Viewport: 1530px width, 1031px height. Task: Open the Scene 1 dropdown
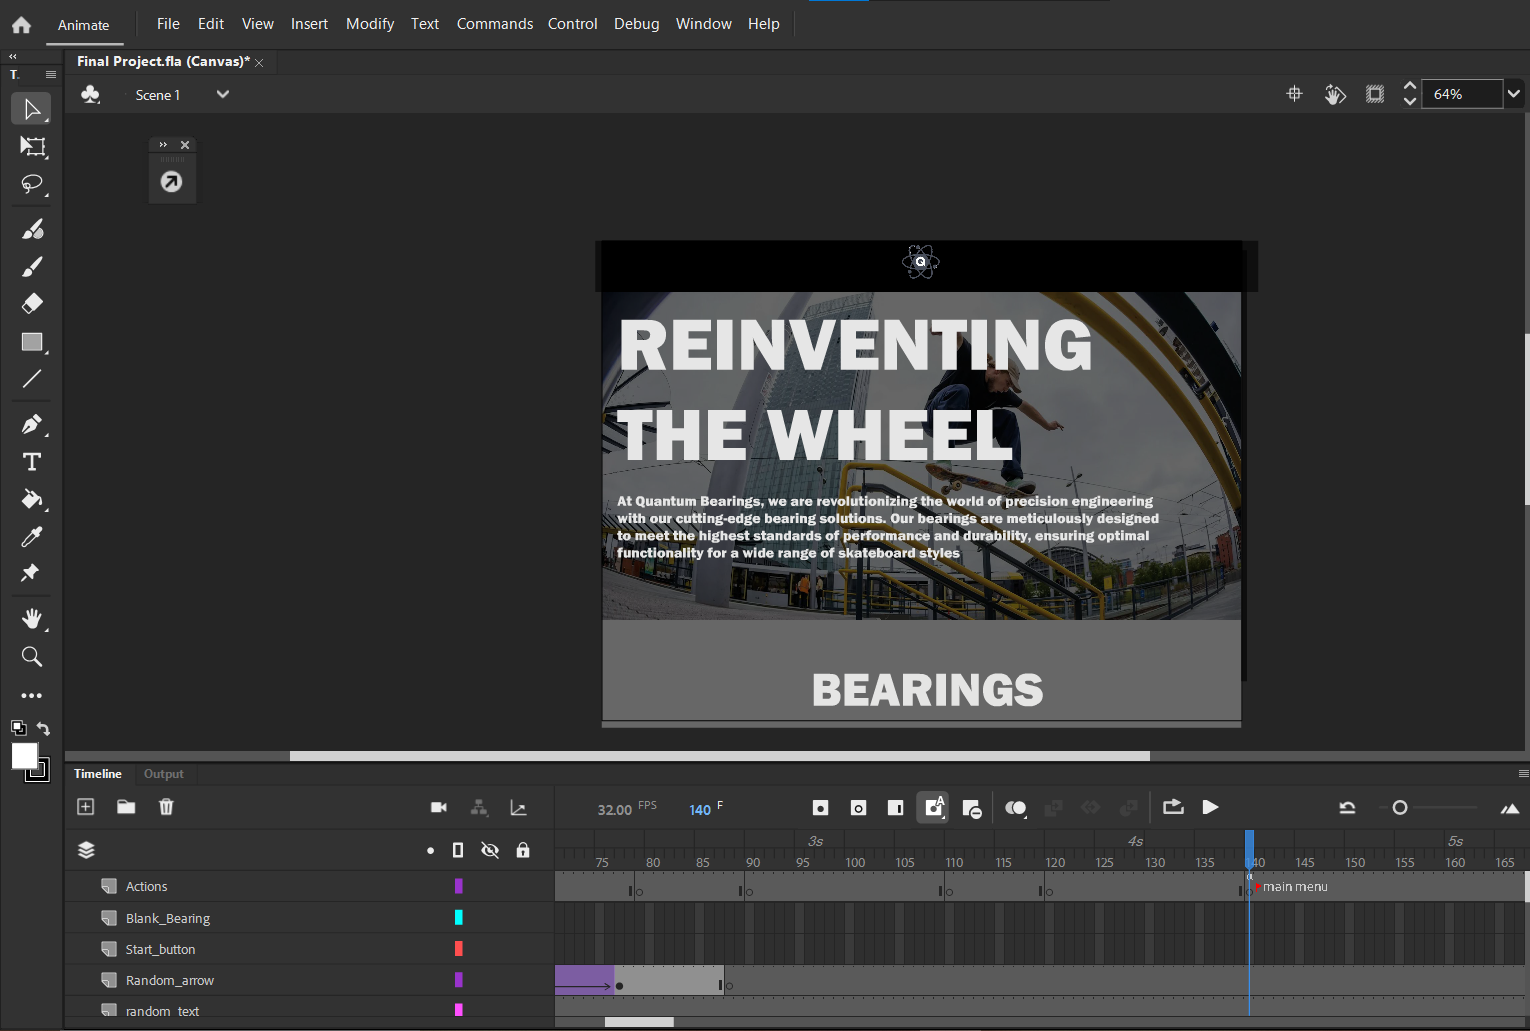[x=222, y=95]
